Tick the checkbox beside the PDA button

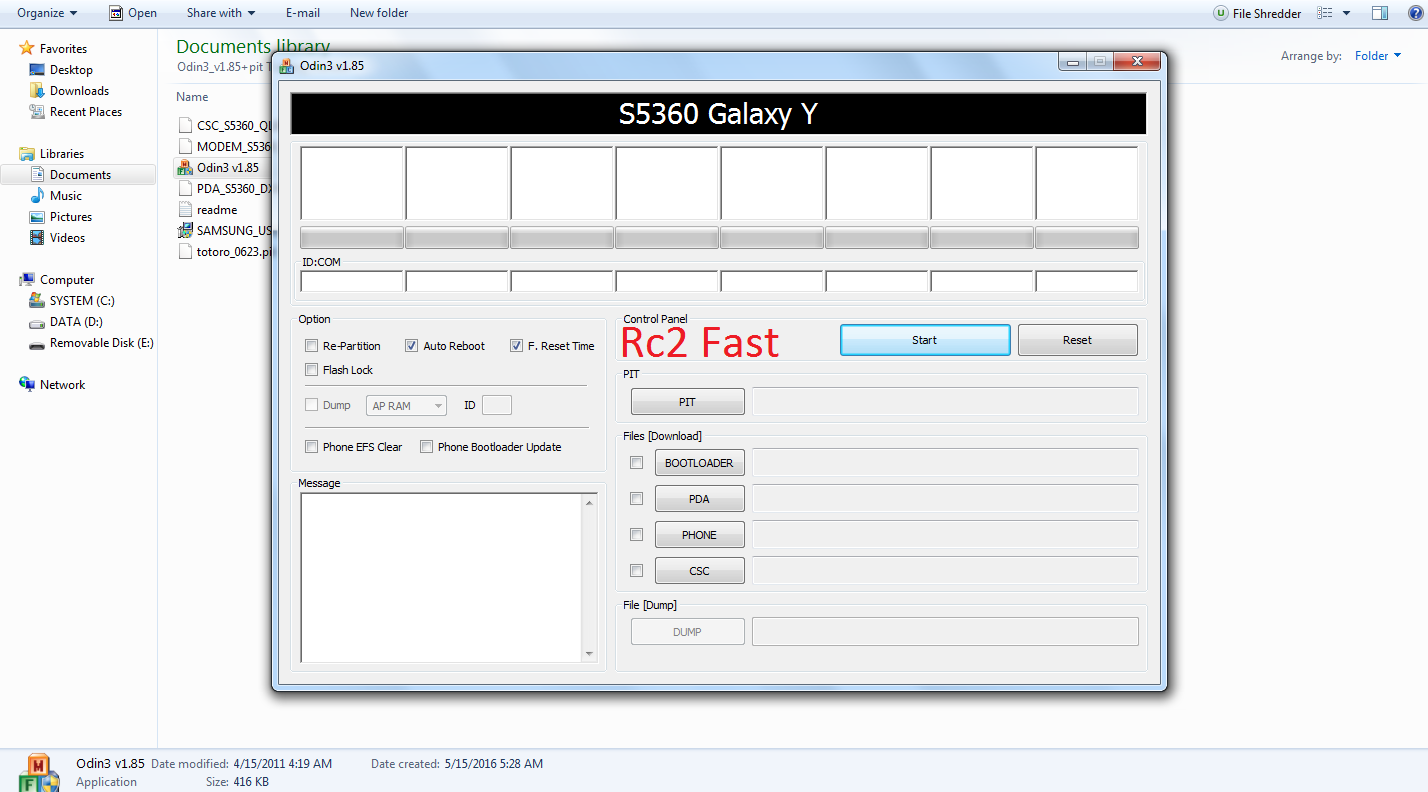click(636, 498)
